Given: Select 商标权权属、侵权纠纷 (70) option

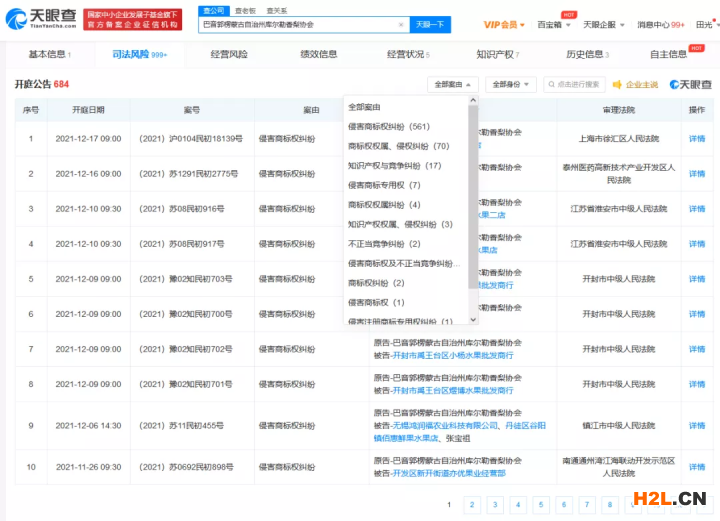Looking at the screenshot, I should (x=399, y=146).
